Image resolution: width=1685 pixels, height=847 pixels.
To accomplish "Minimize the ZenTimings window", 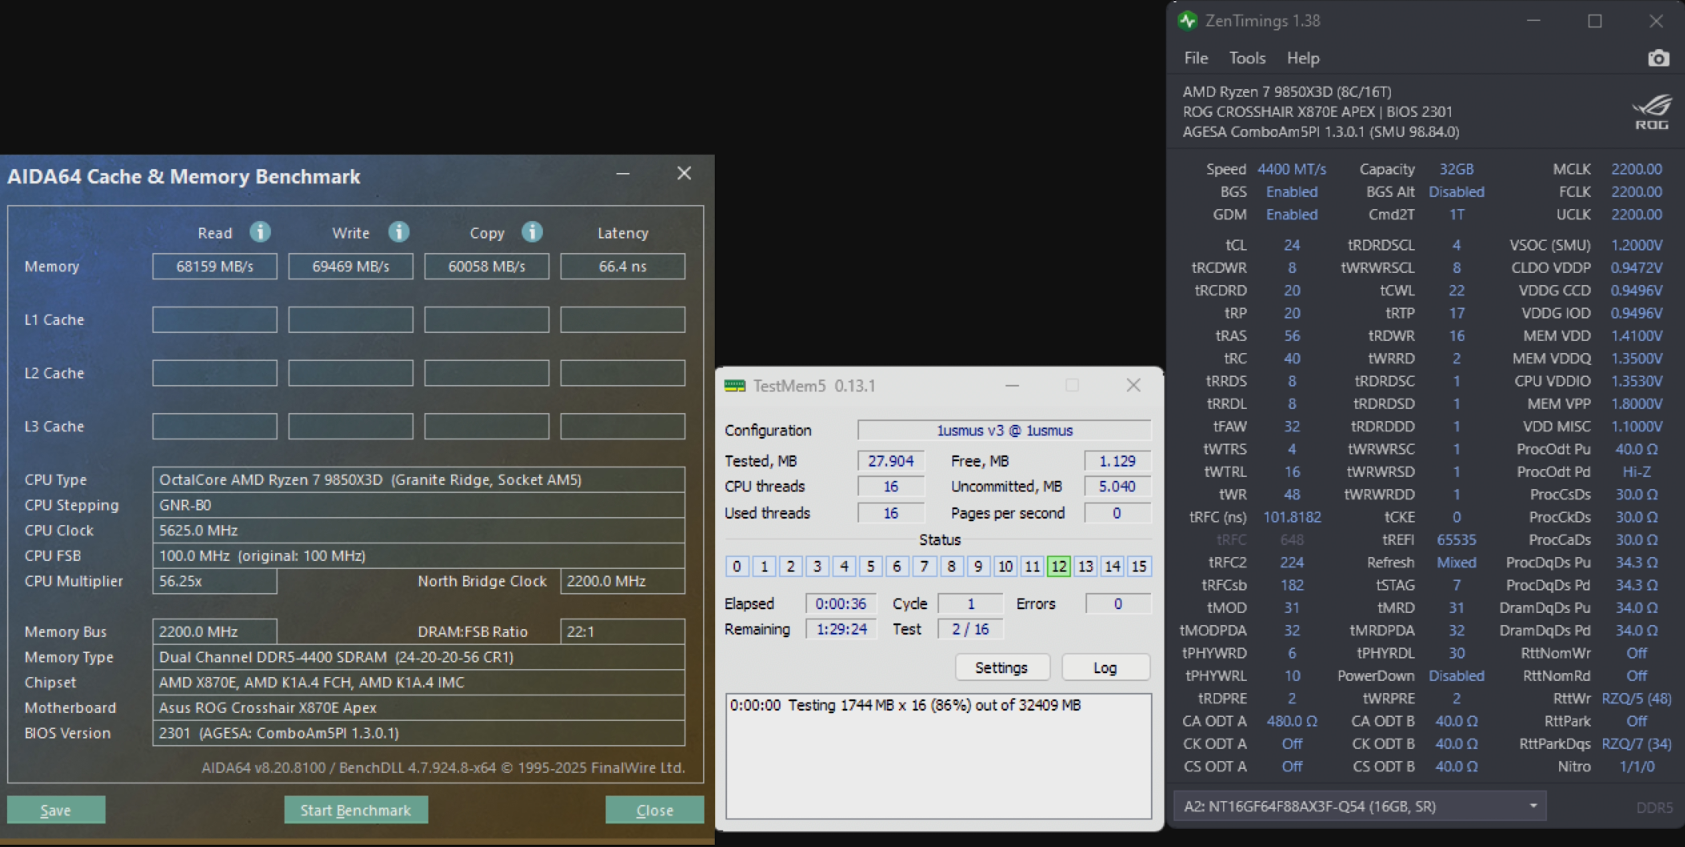I will [x=1533, y=20].
